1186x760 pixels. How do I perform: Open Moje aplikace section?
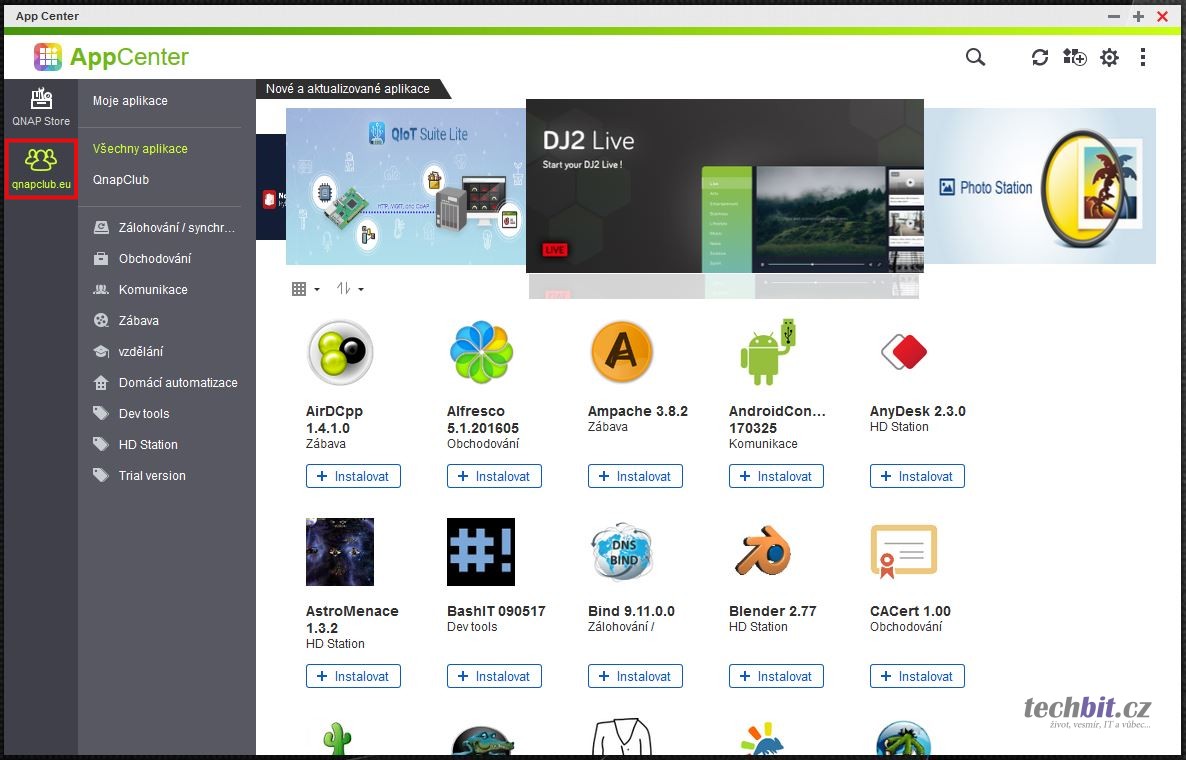[130, 101]
